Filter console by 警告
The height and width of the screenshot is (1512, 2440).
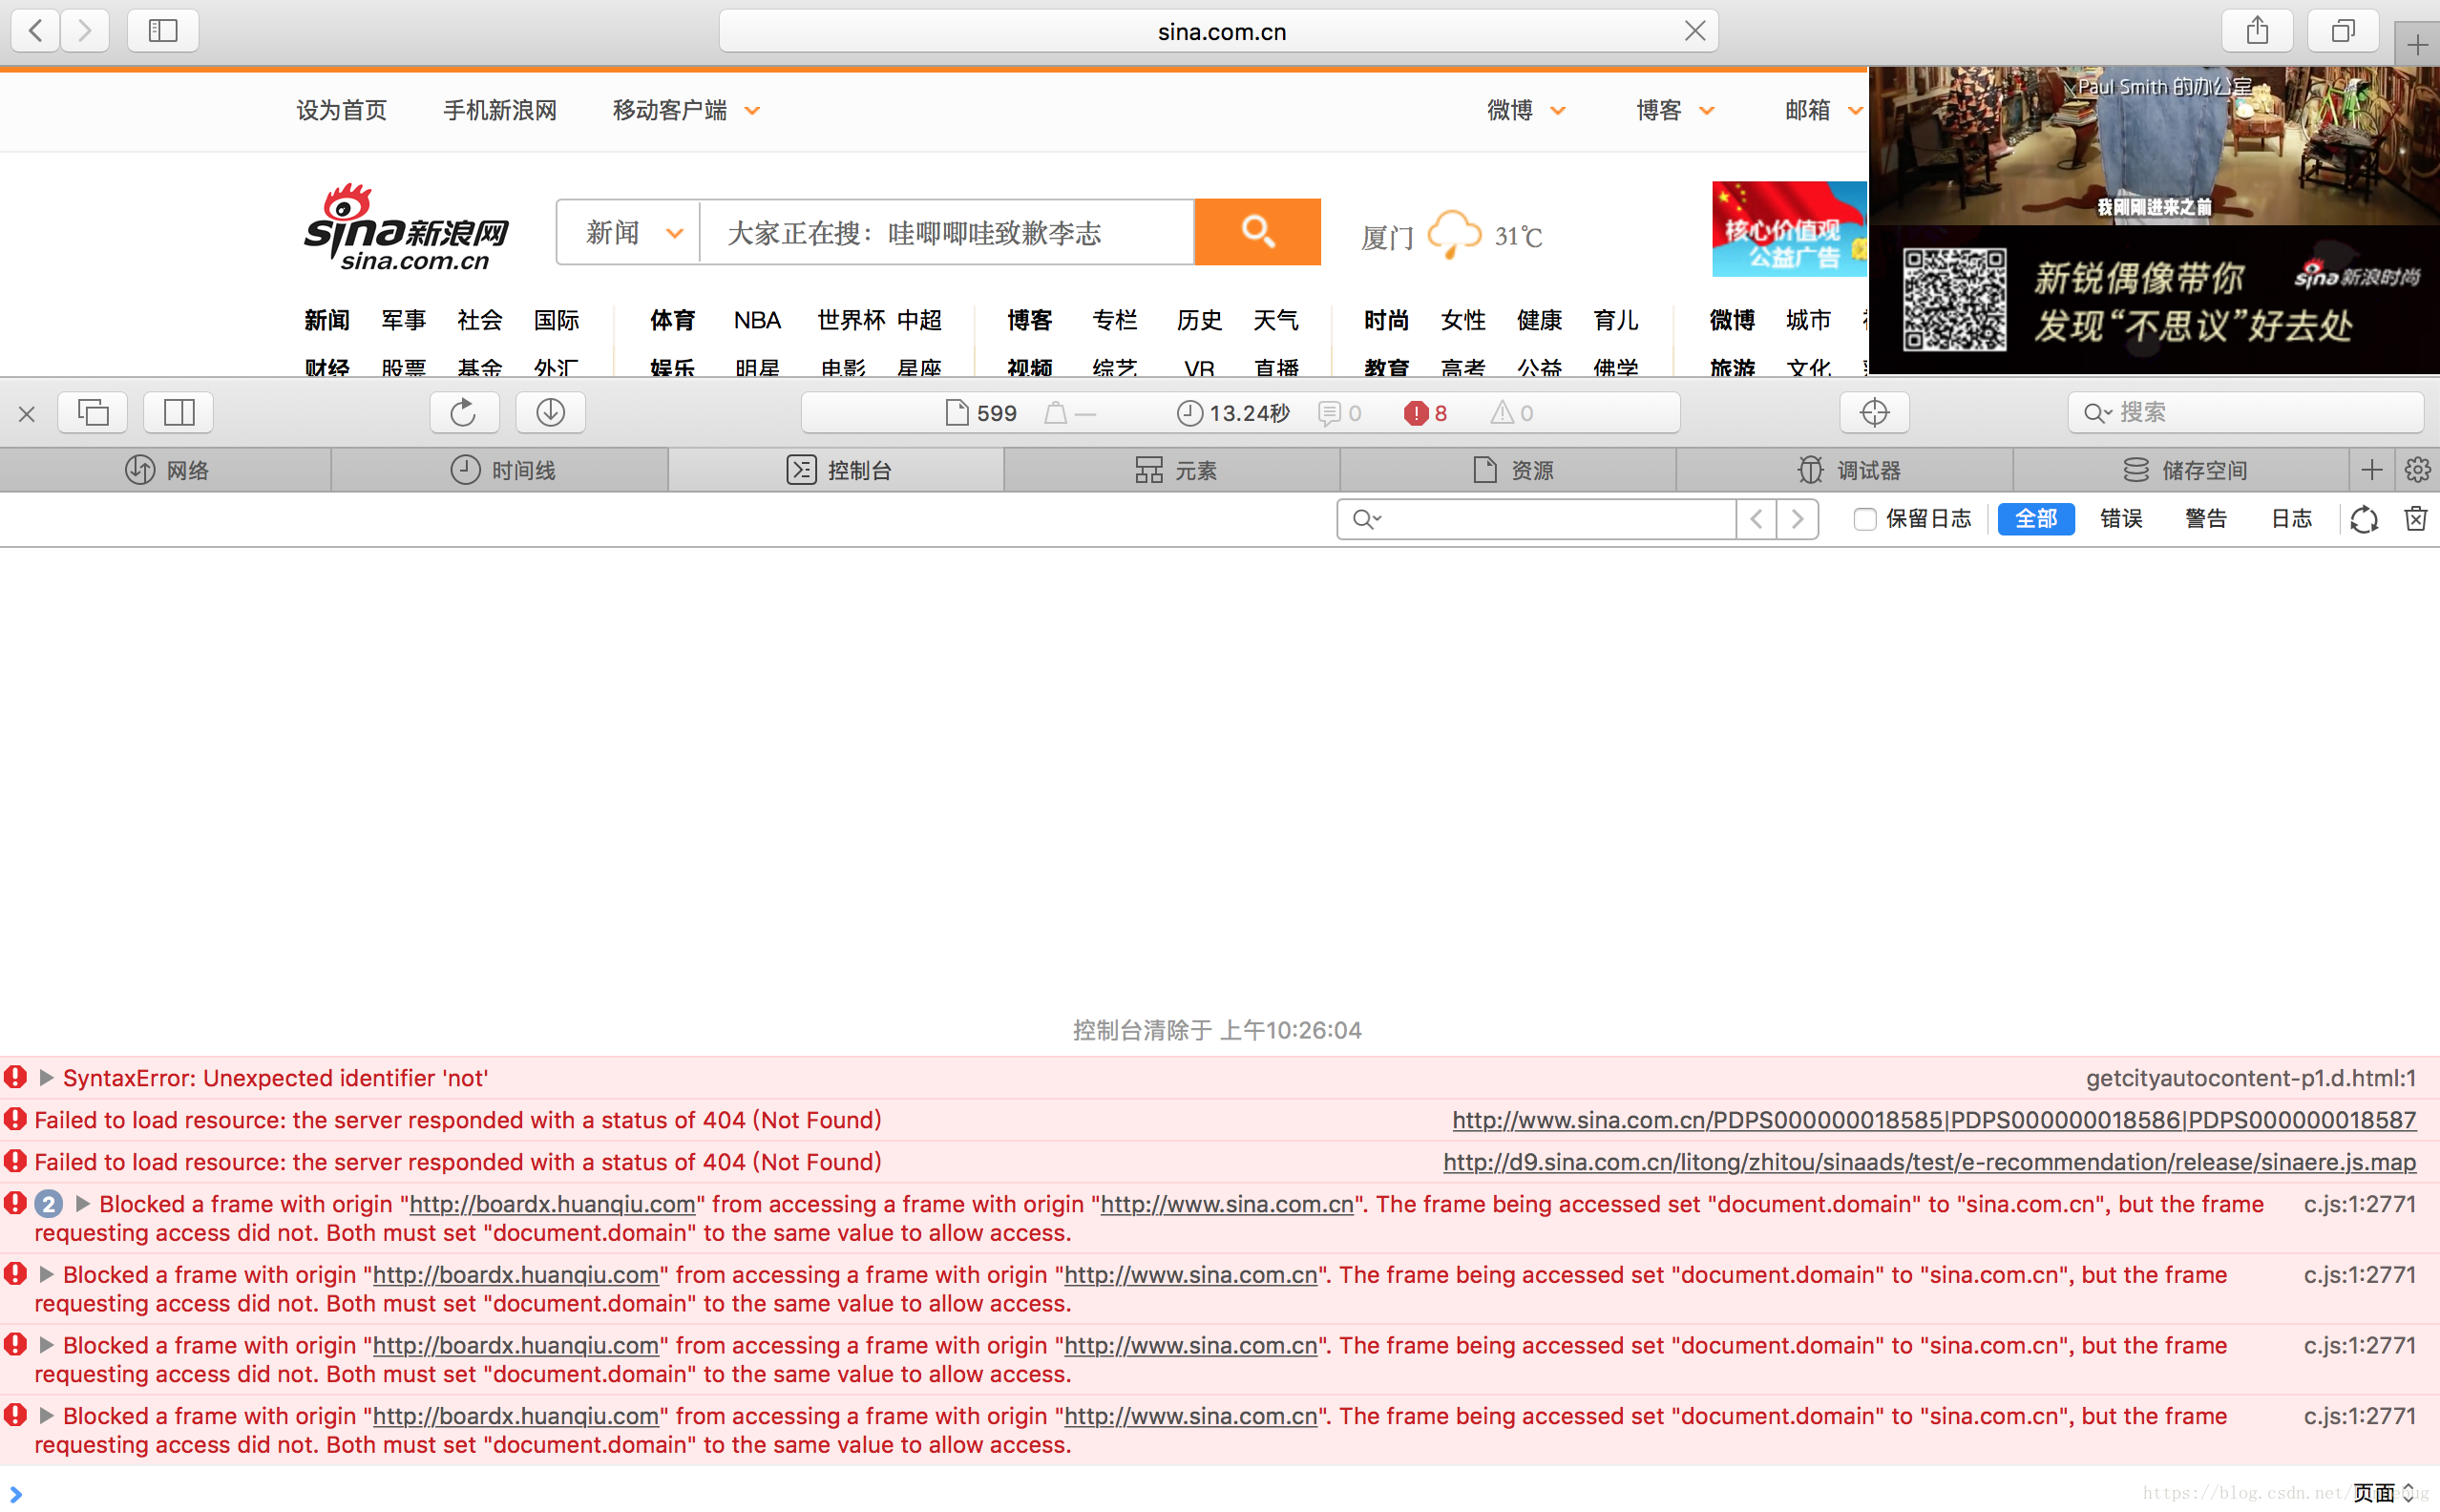pos(2205,519)
